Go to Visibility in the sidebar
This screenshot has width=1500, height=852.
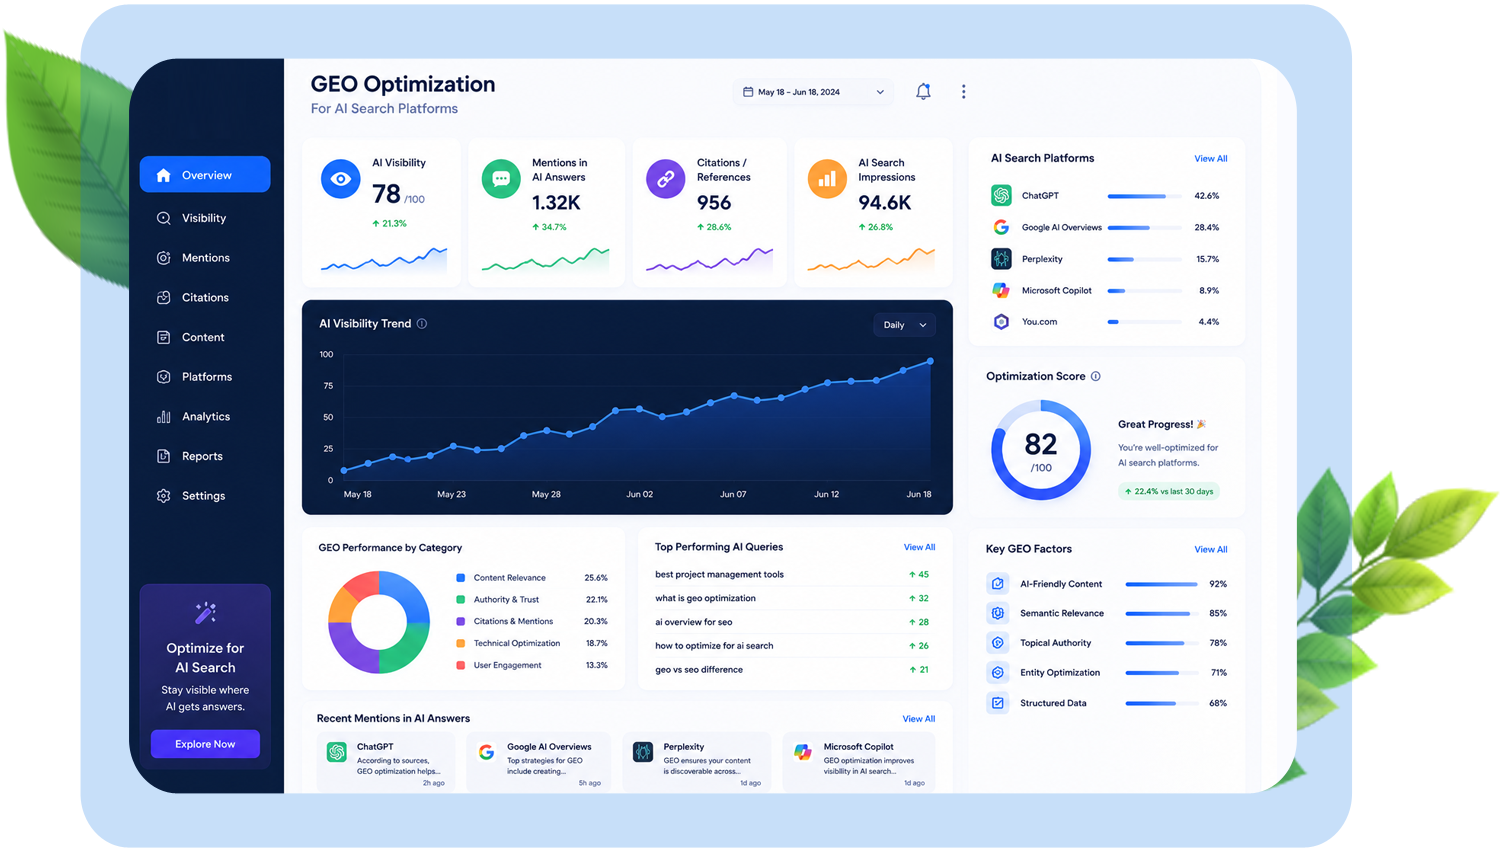204,218
